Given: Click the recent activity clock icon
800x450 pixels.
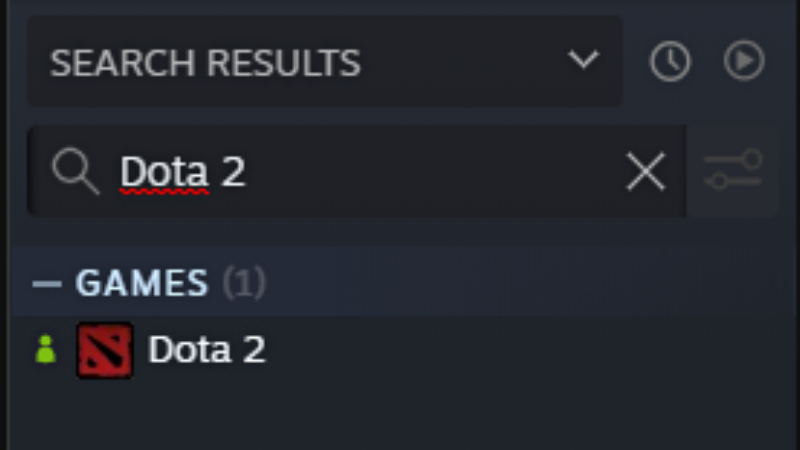Looking at the screenshot, I should pyautogui.click(x=669, y=62).
